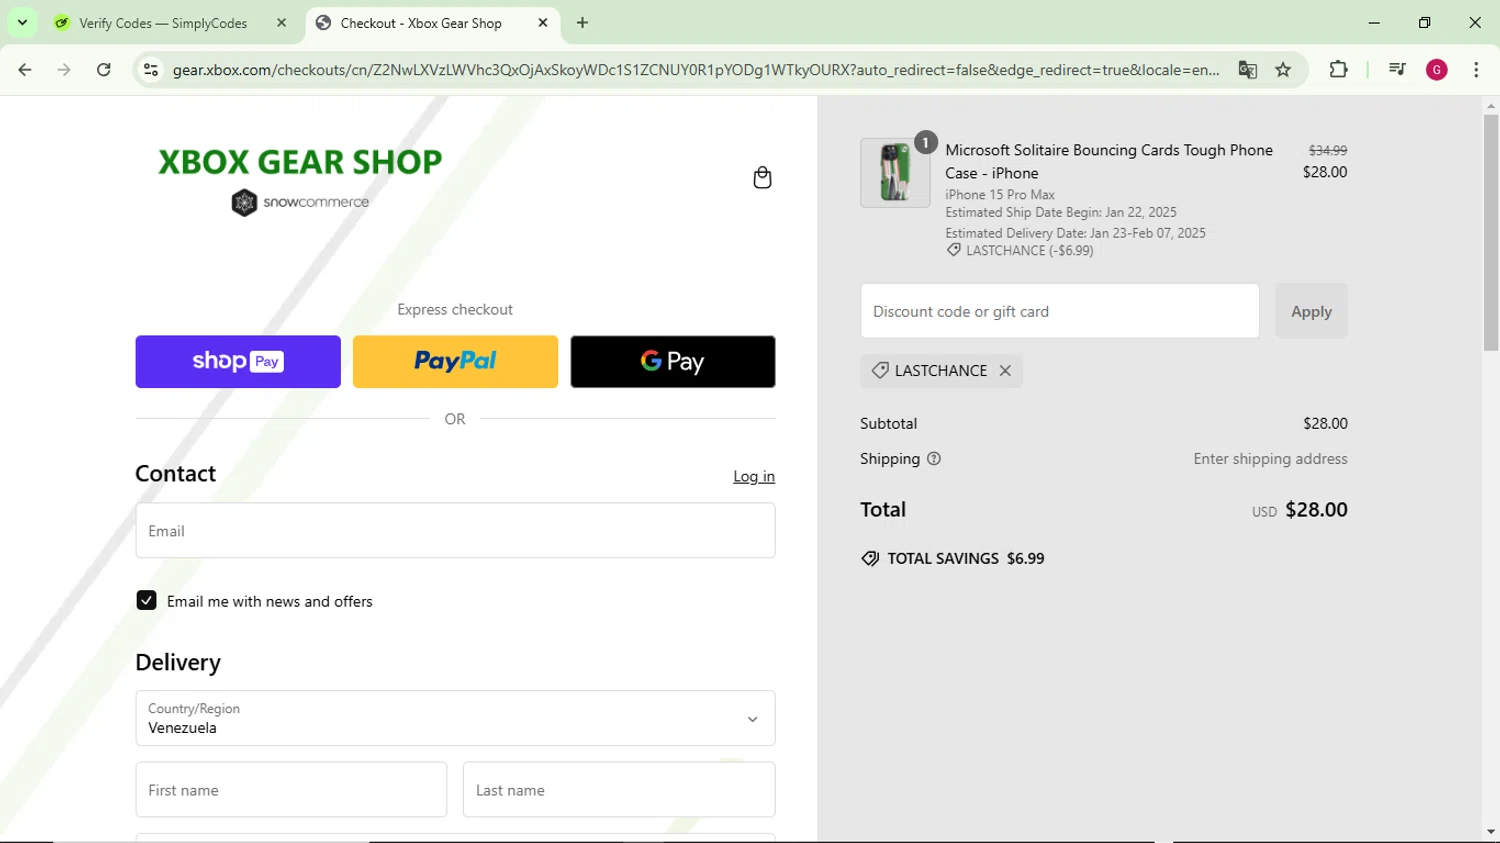Click the vertical page scrollbar
This screenshot has height=843, width=1500.
point(1491,232)
